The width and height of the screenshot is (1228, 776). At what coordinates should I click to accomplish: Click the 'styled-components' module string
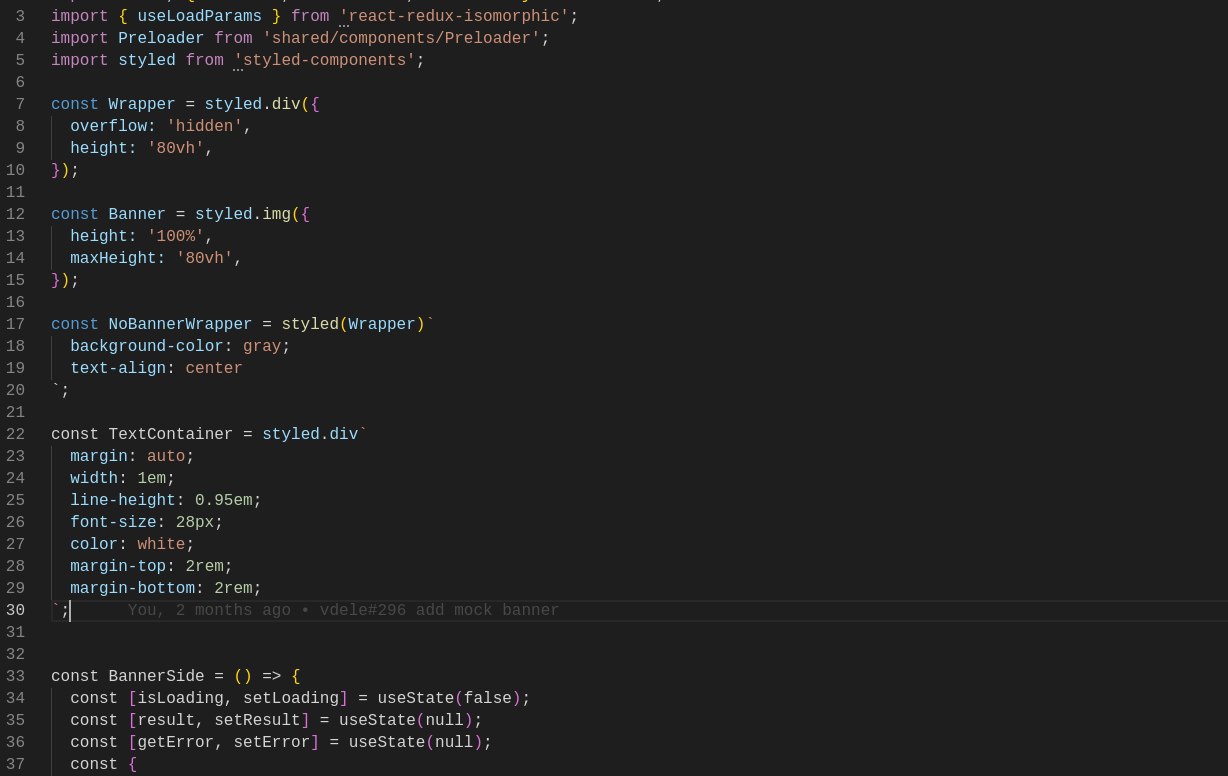click(x=324, y=60)
